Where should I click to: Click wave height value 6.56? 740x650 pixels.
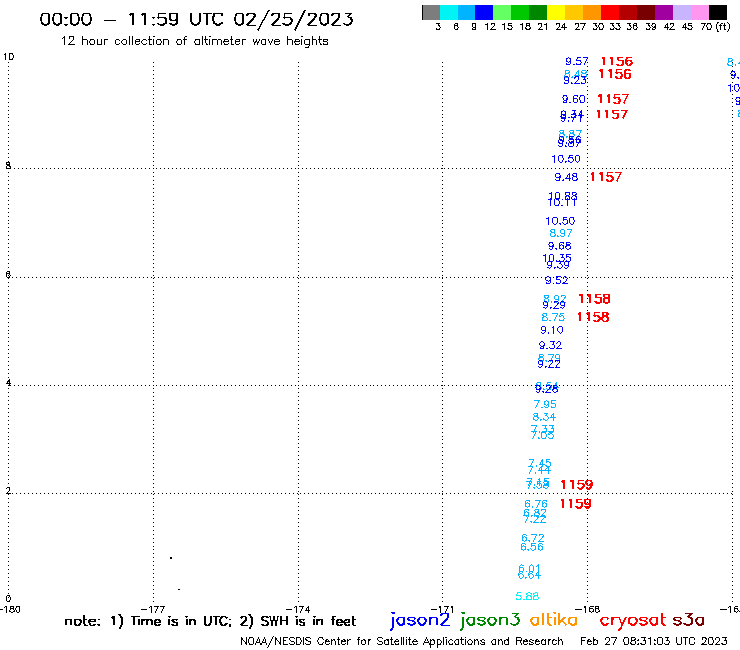click(x=532, y=547)
